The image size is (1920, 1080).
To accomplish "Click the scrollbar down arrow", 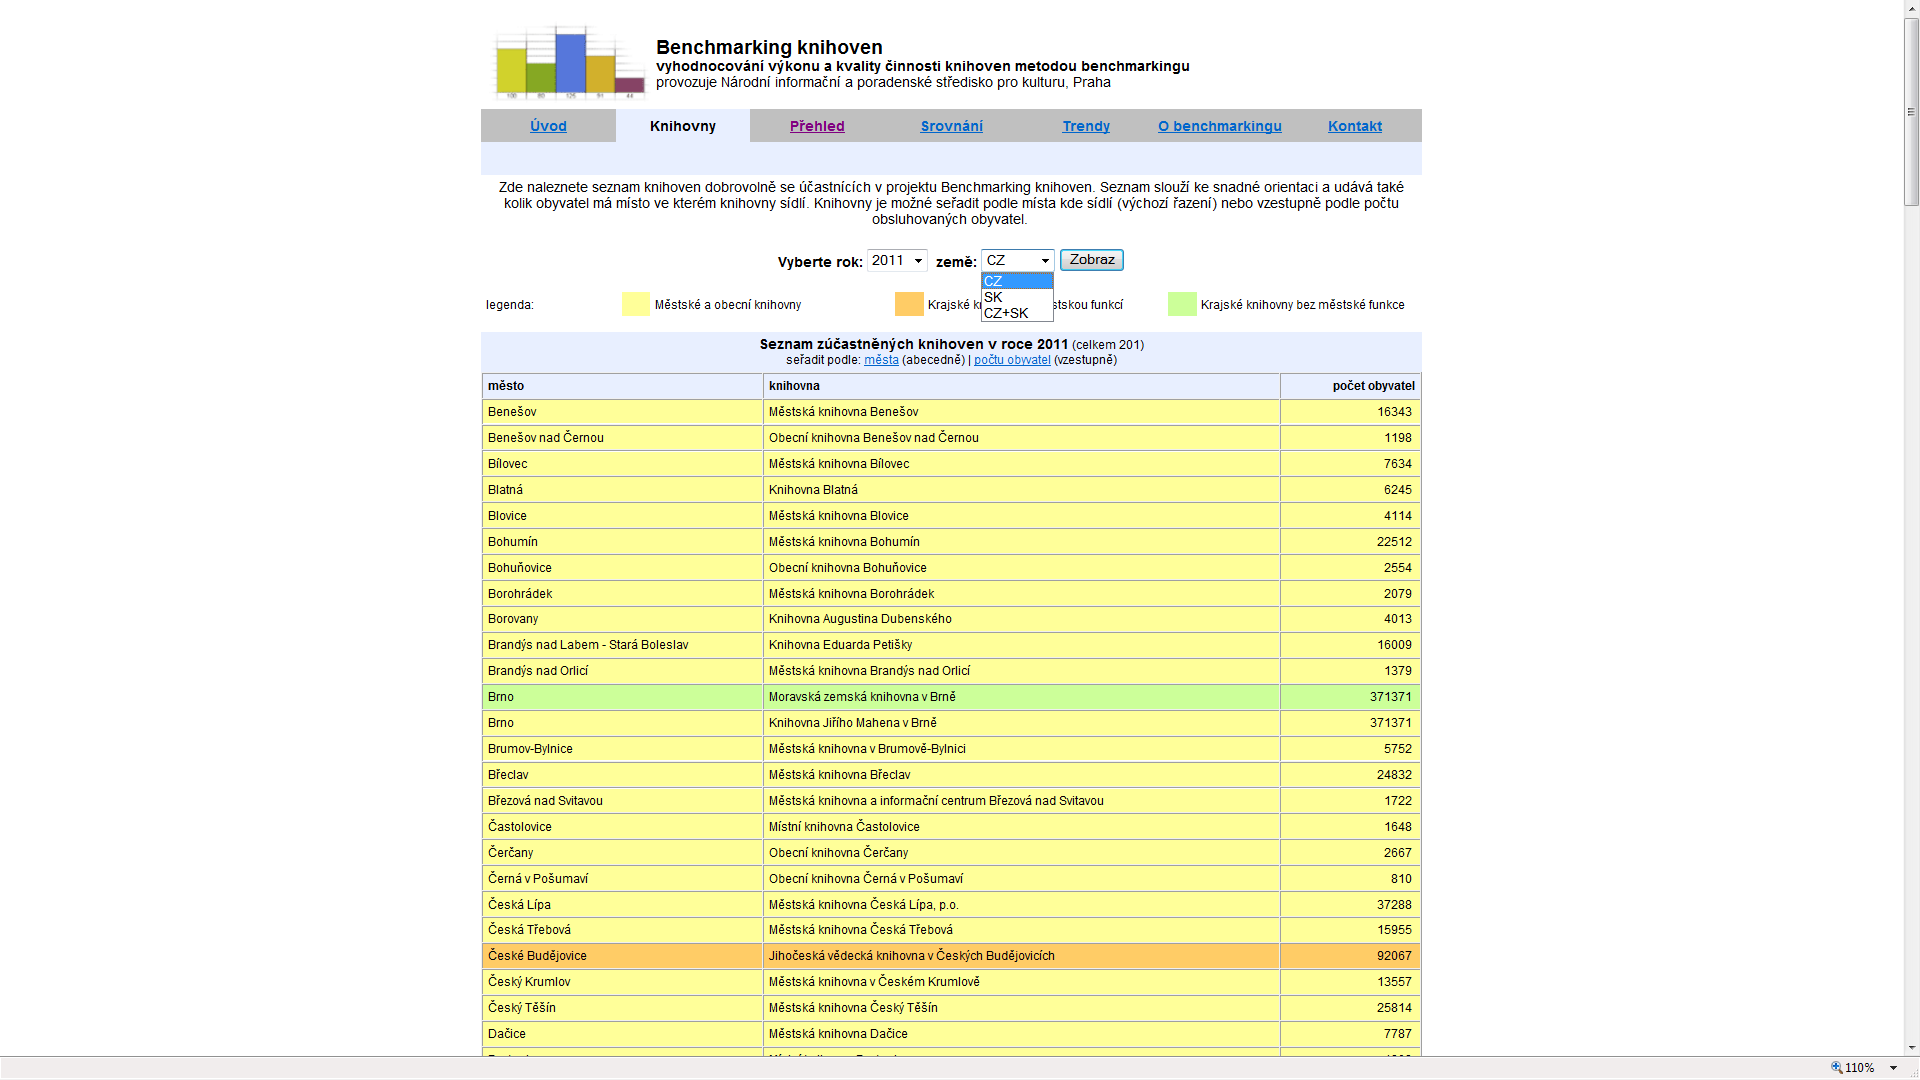I will (1911, 1048).
